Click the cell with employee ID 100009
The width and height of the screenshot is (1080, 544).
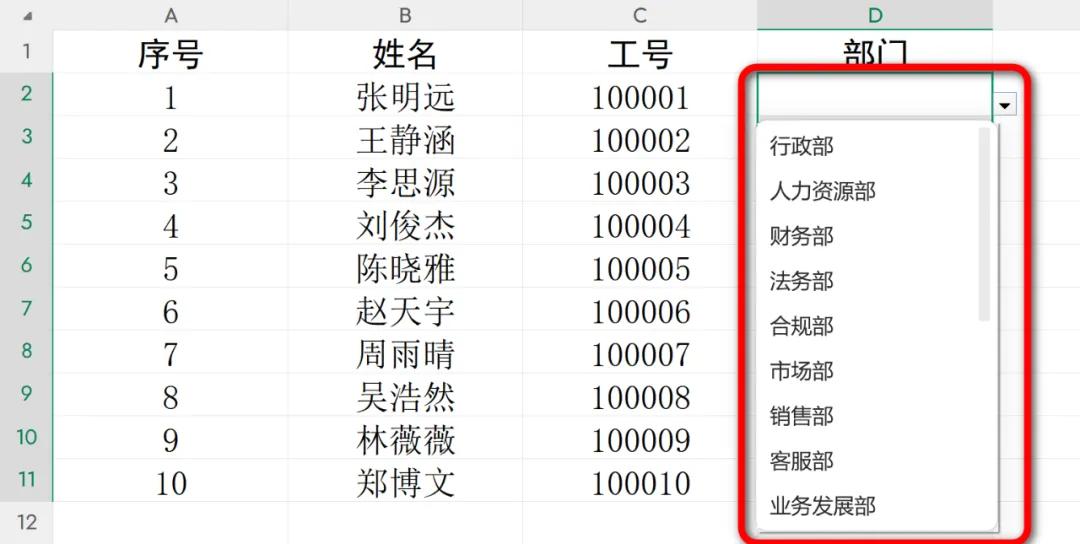(640, 437)
